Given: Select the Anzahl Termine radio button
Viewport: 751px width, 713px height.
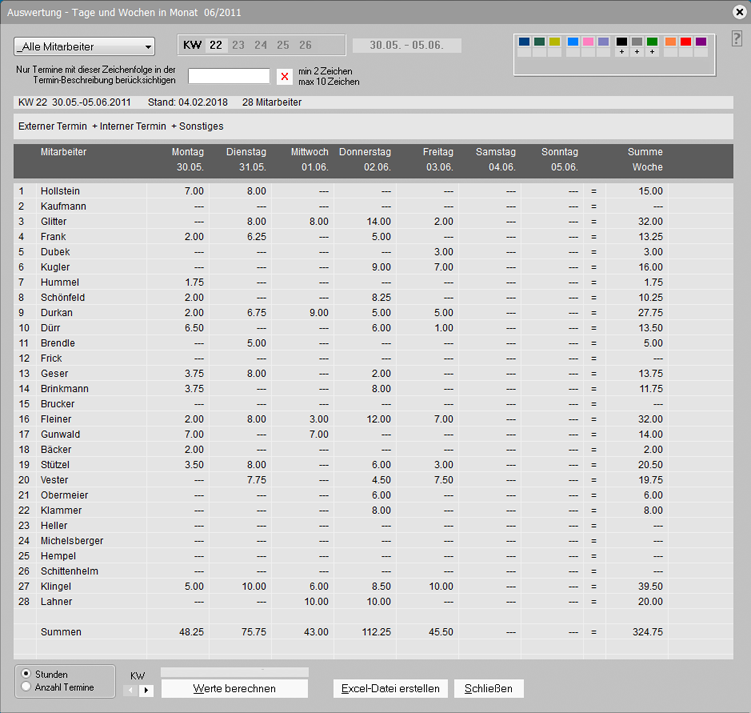Looking at the screenshot, I should [x=26, y=687].
